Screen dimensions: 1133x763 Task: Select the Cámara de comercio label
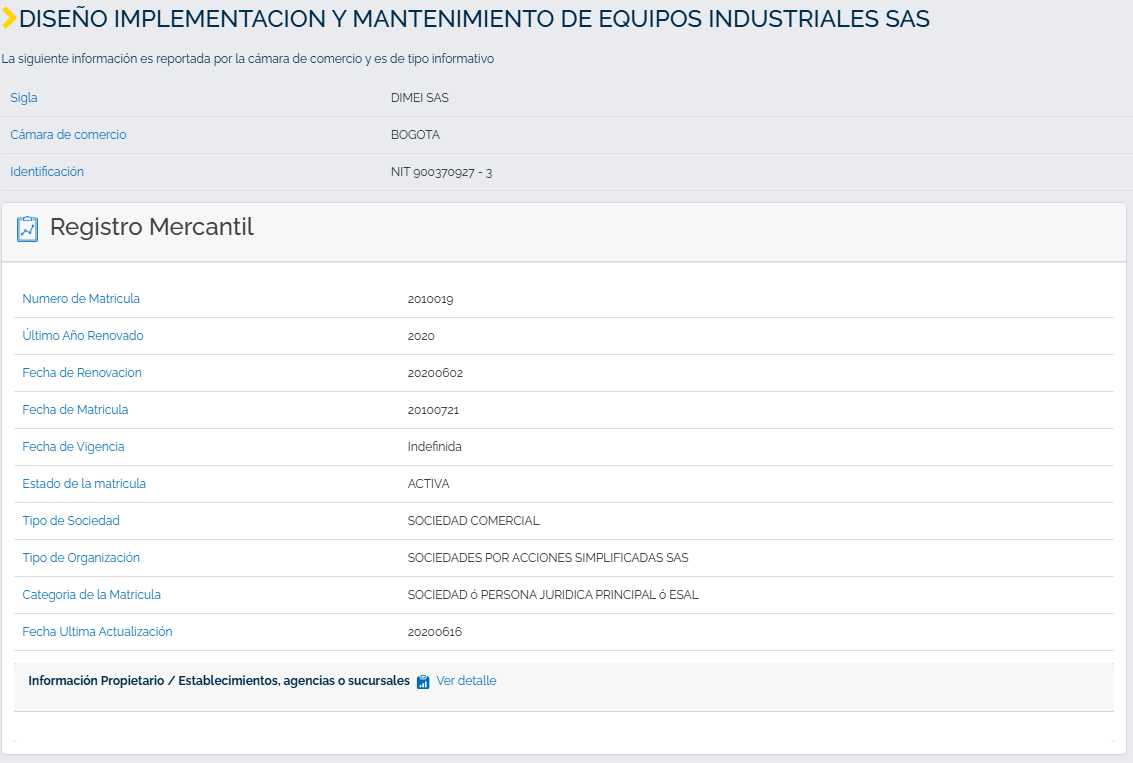[x=68, y=134]
